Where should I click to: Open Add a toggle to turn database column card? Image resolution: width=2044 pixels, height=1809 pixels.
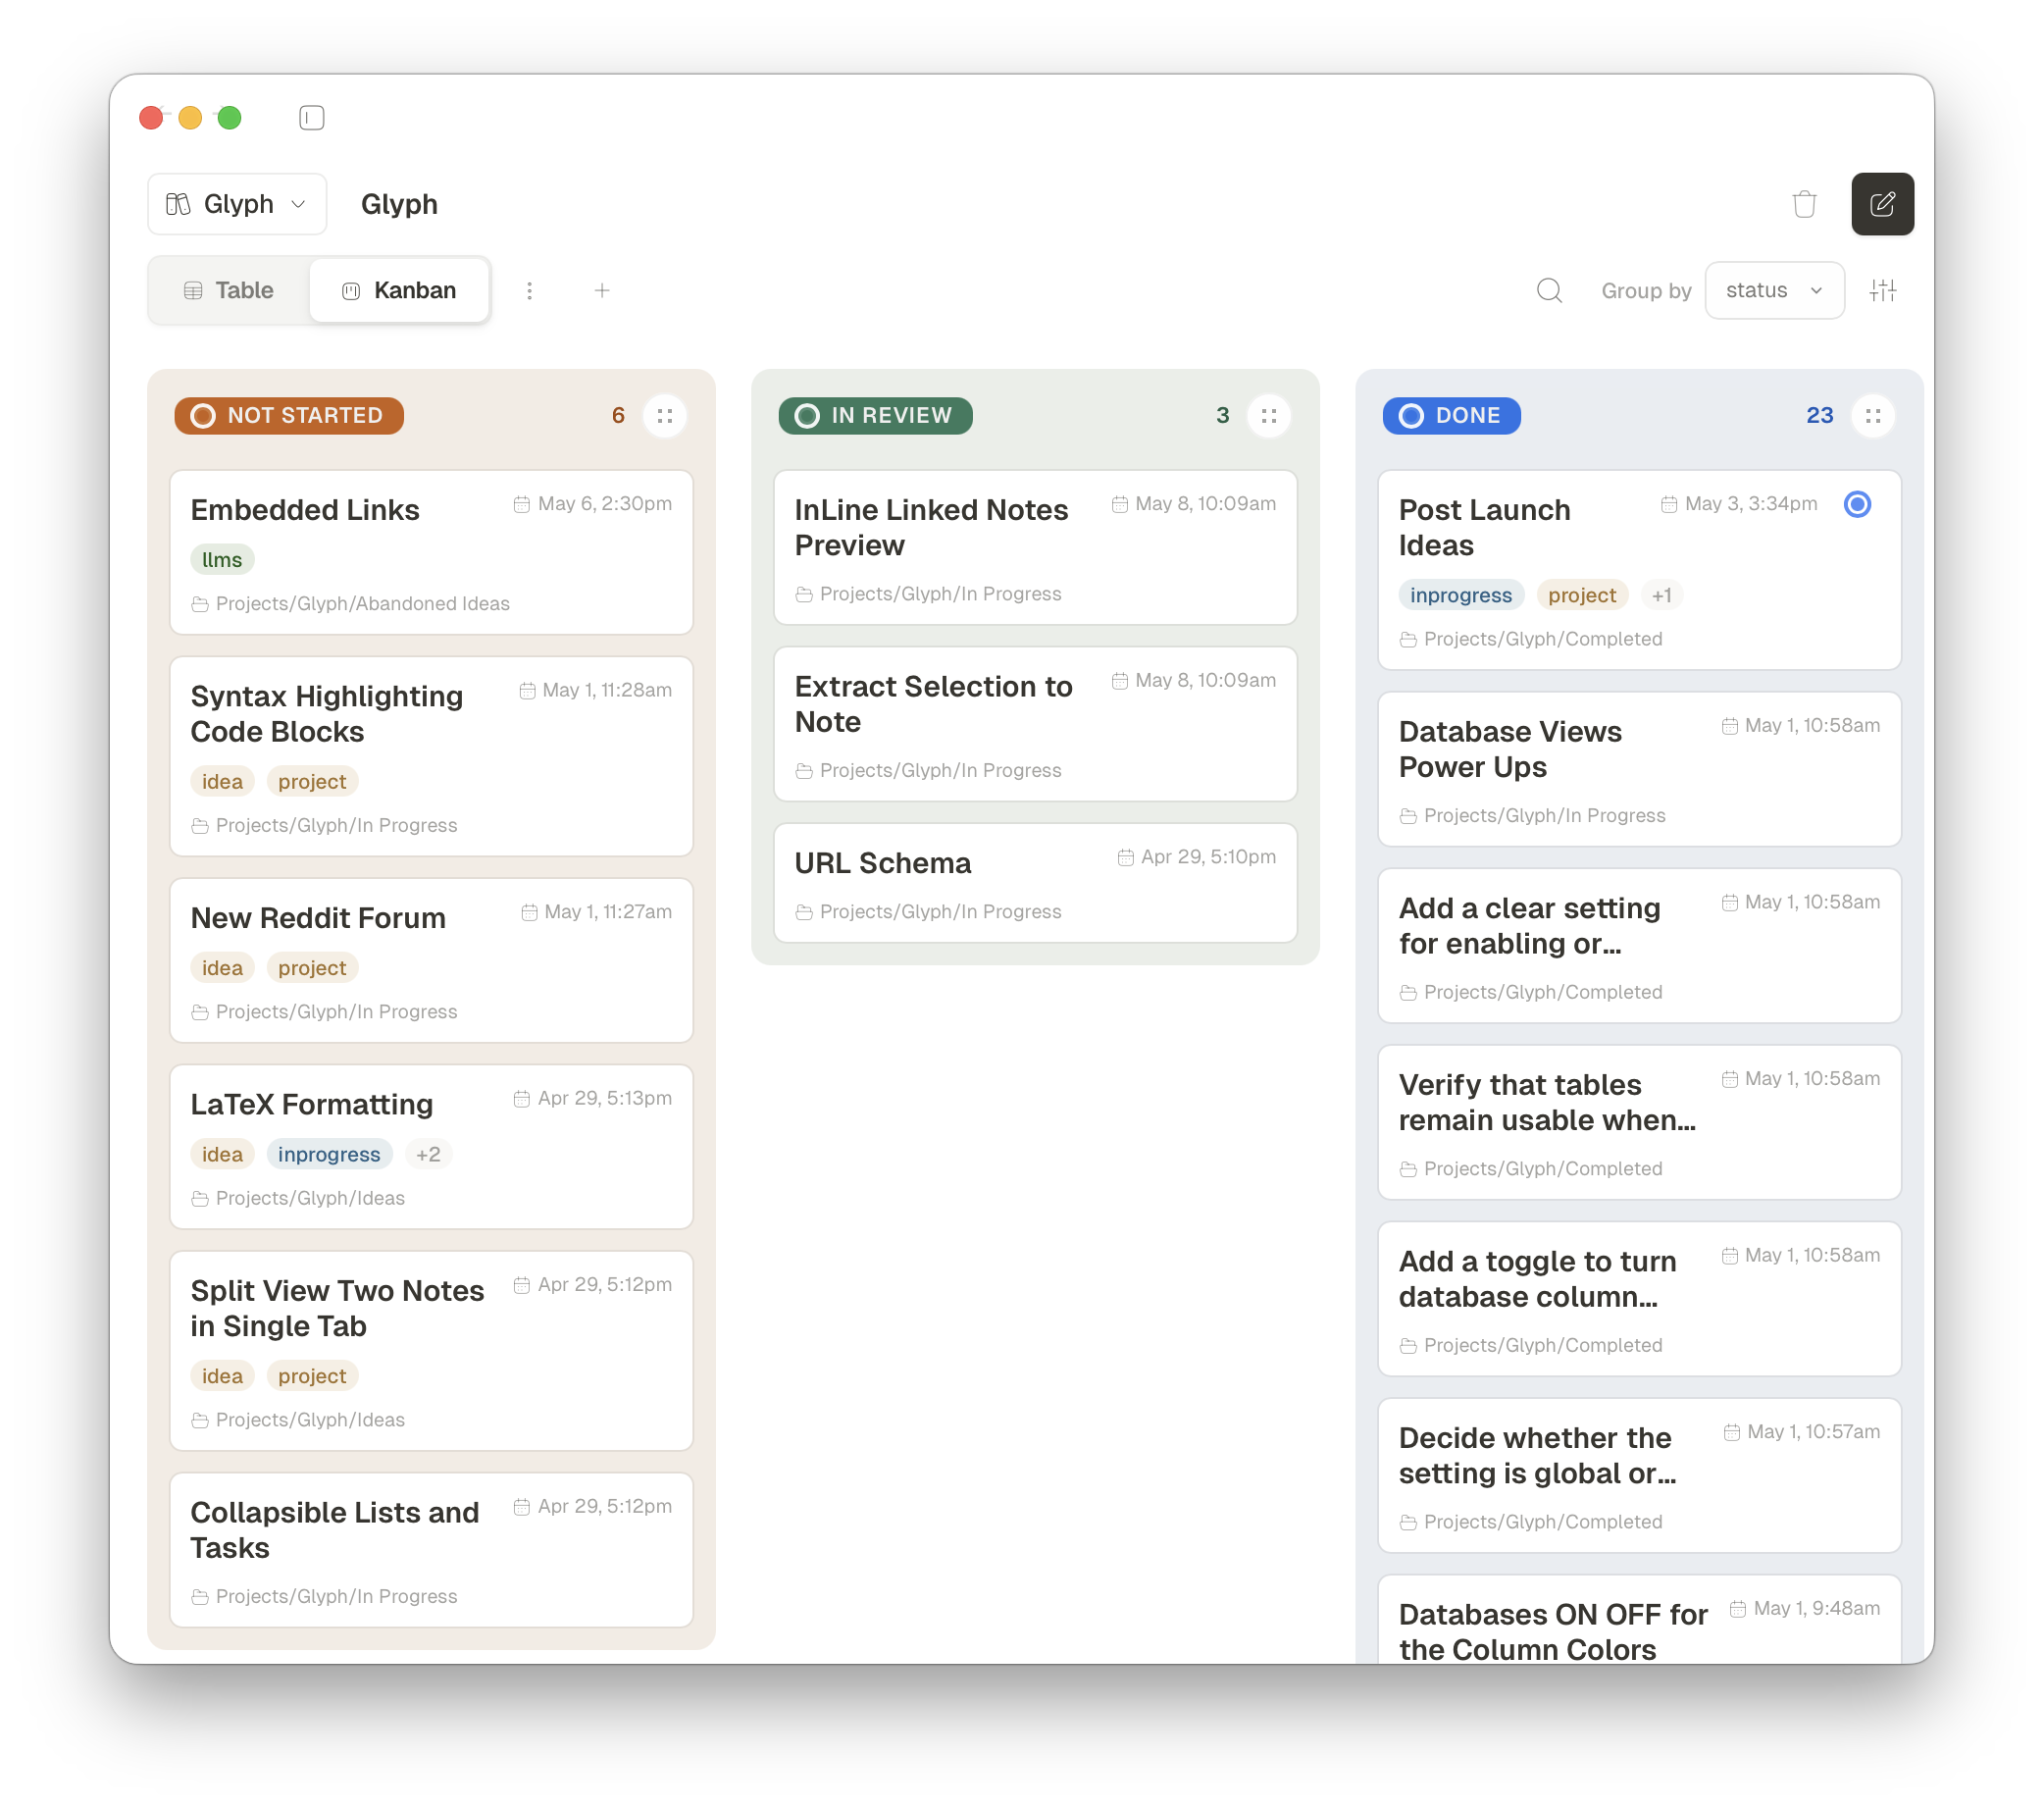coord(1639,1300)
